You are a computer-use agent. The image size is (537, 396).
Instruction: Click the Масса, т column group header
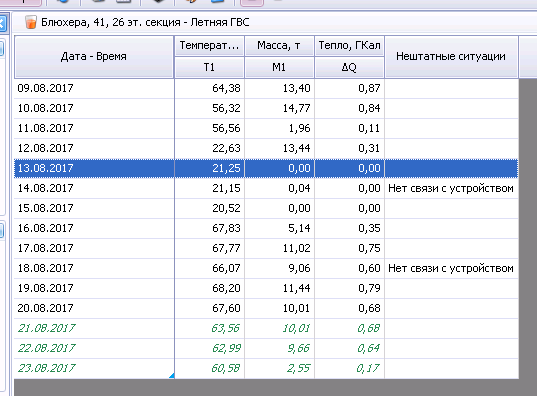tap(279, 46)
